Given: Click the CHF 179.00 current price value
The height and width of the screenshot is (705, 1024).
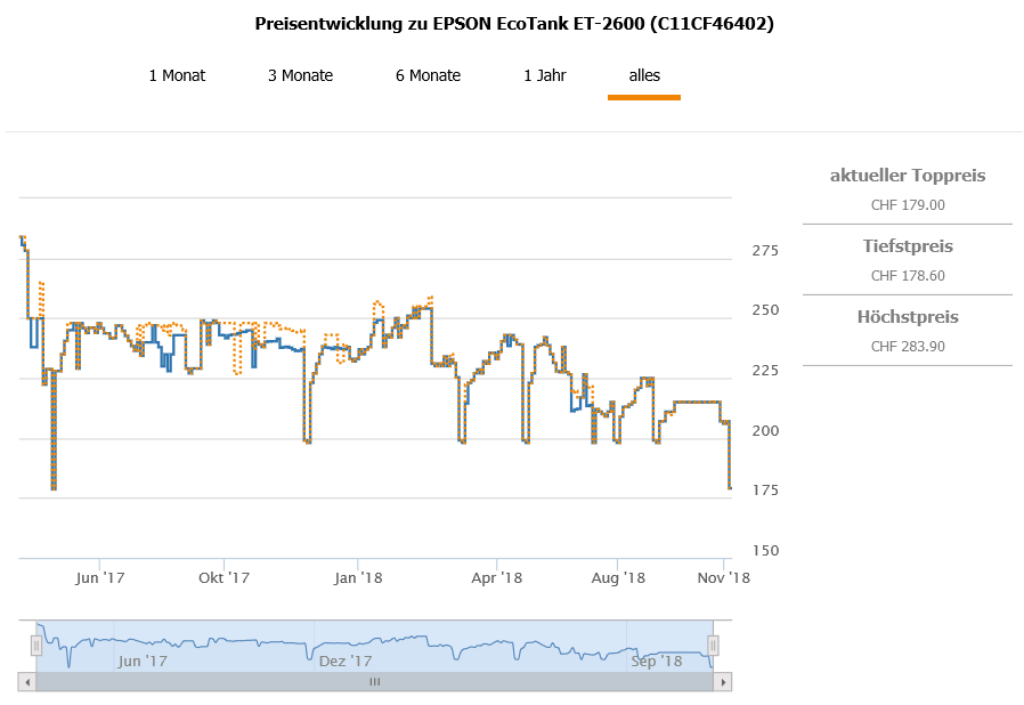Looking at the screenshot, I should [907, 205].
